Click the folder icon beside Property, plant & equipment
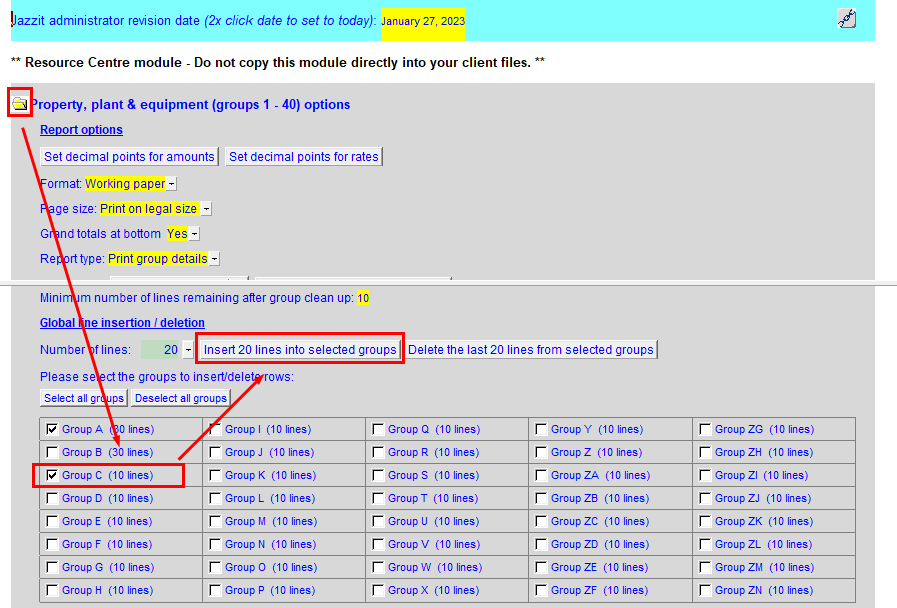 tap(19, 103)
